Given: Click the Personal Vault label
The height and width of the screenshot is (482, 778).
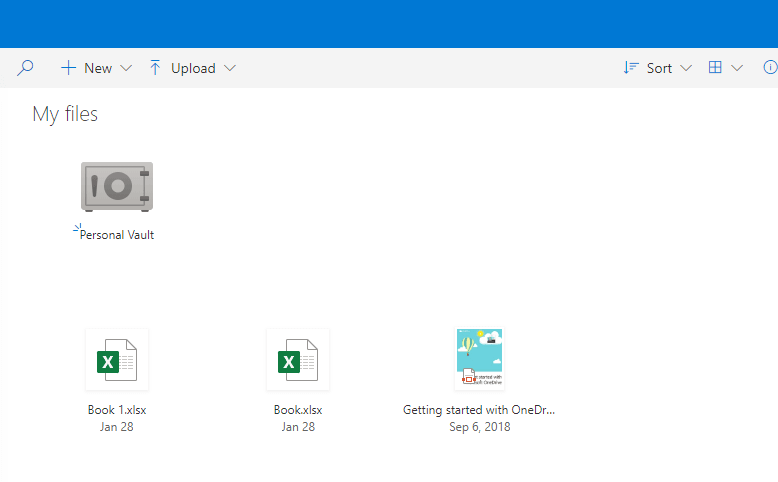Looking at the screenshot, I should point(117,235).
